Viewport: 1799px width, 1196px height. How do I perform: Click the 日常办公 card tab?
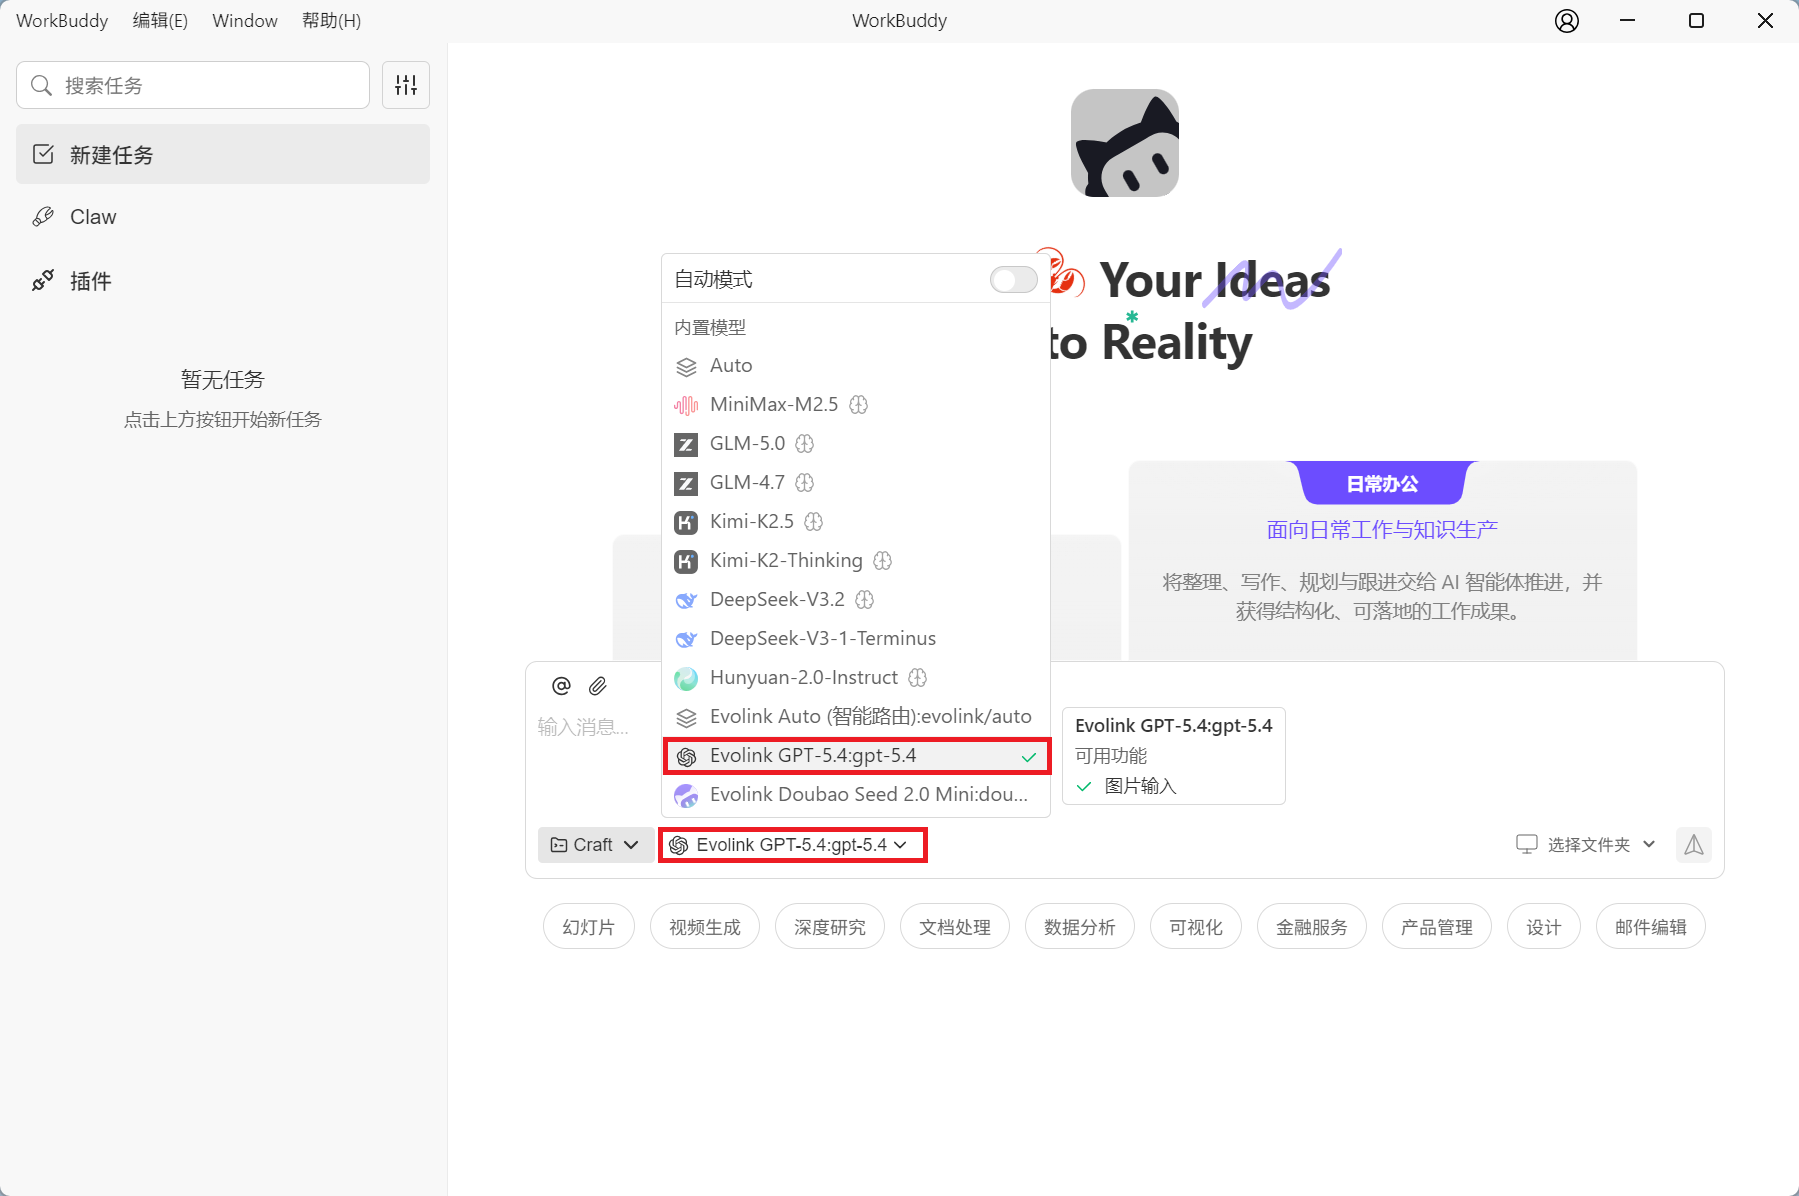coord(1383,484)
